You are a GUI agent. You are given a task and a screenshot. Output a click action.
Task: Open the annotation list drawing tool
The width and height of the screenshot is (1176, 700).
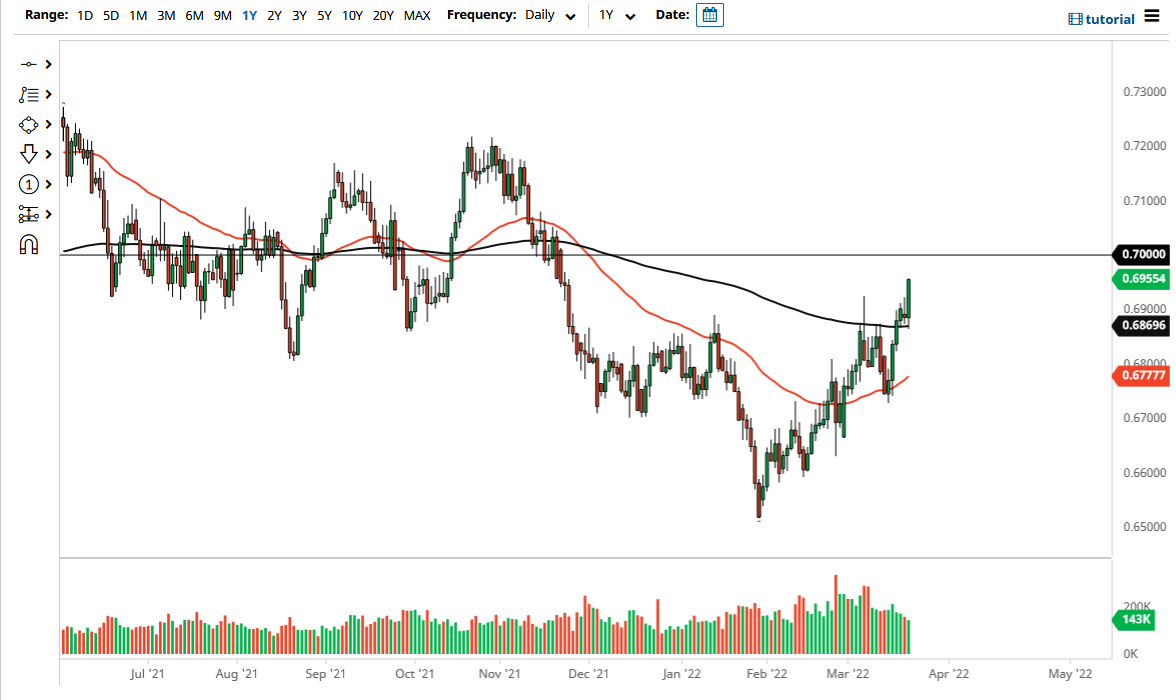click(x=28, y=94)
